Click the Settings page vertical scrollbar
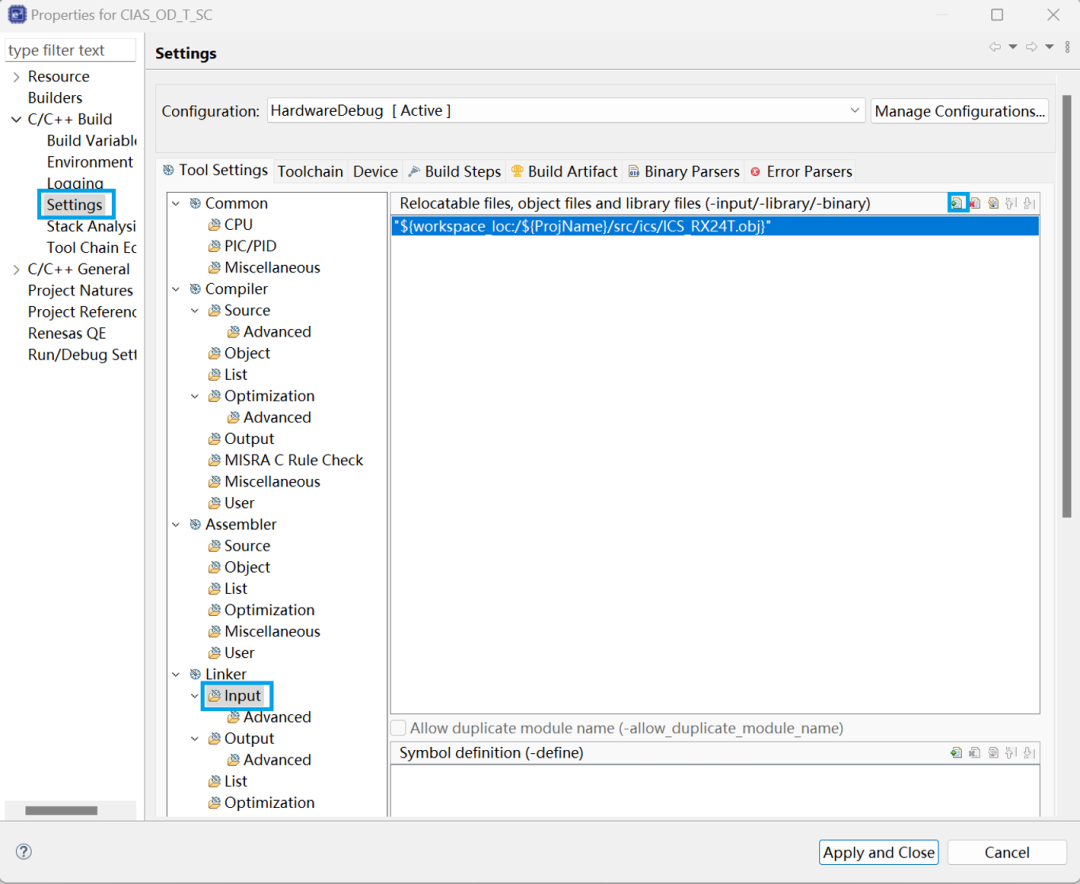The height and width of the screenshot is (884, 1080). pos(1067,307)
